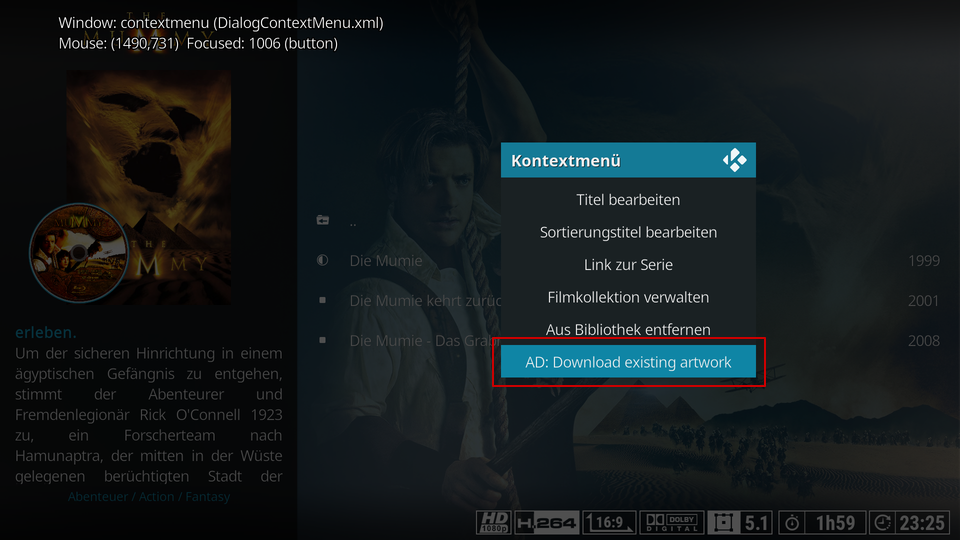Select Titel bearbeiten from the context menu
This screenshot has width=960, height=540.
point(628,200)
